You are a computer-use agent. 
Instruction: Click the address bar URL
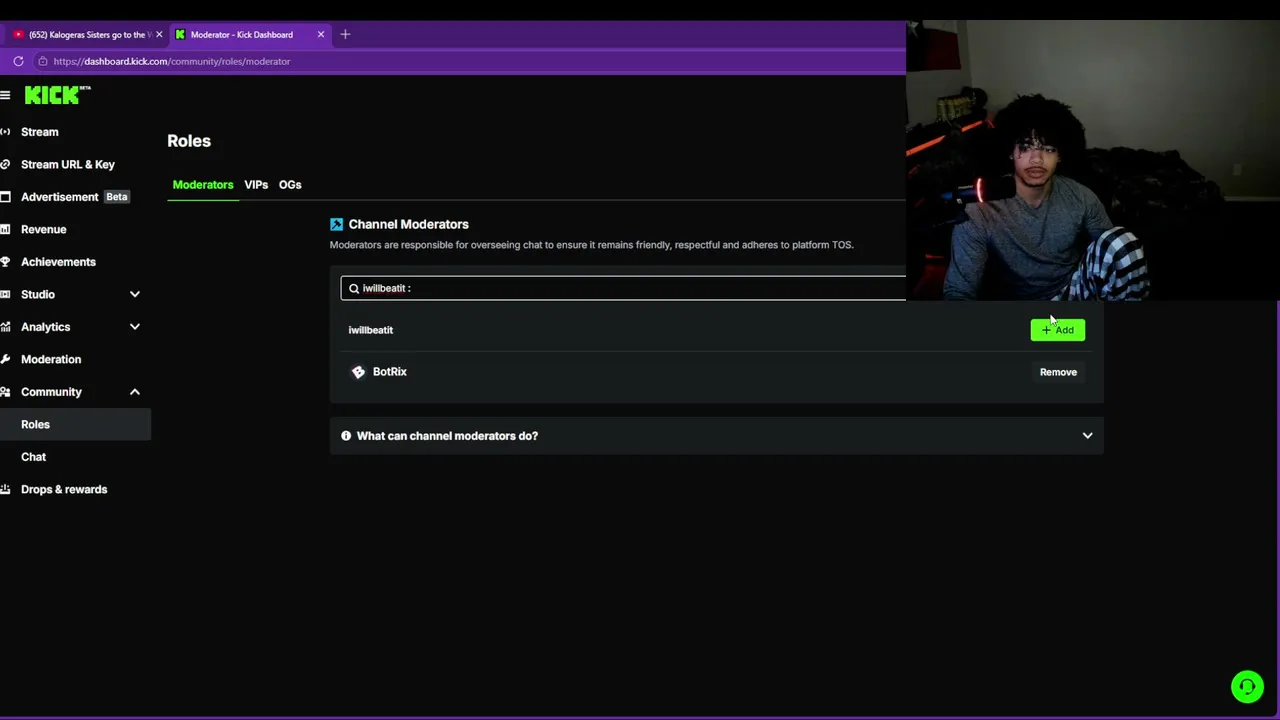[x=172, y=61]
